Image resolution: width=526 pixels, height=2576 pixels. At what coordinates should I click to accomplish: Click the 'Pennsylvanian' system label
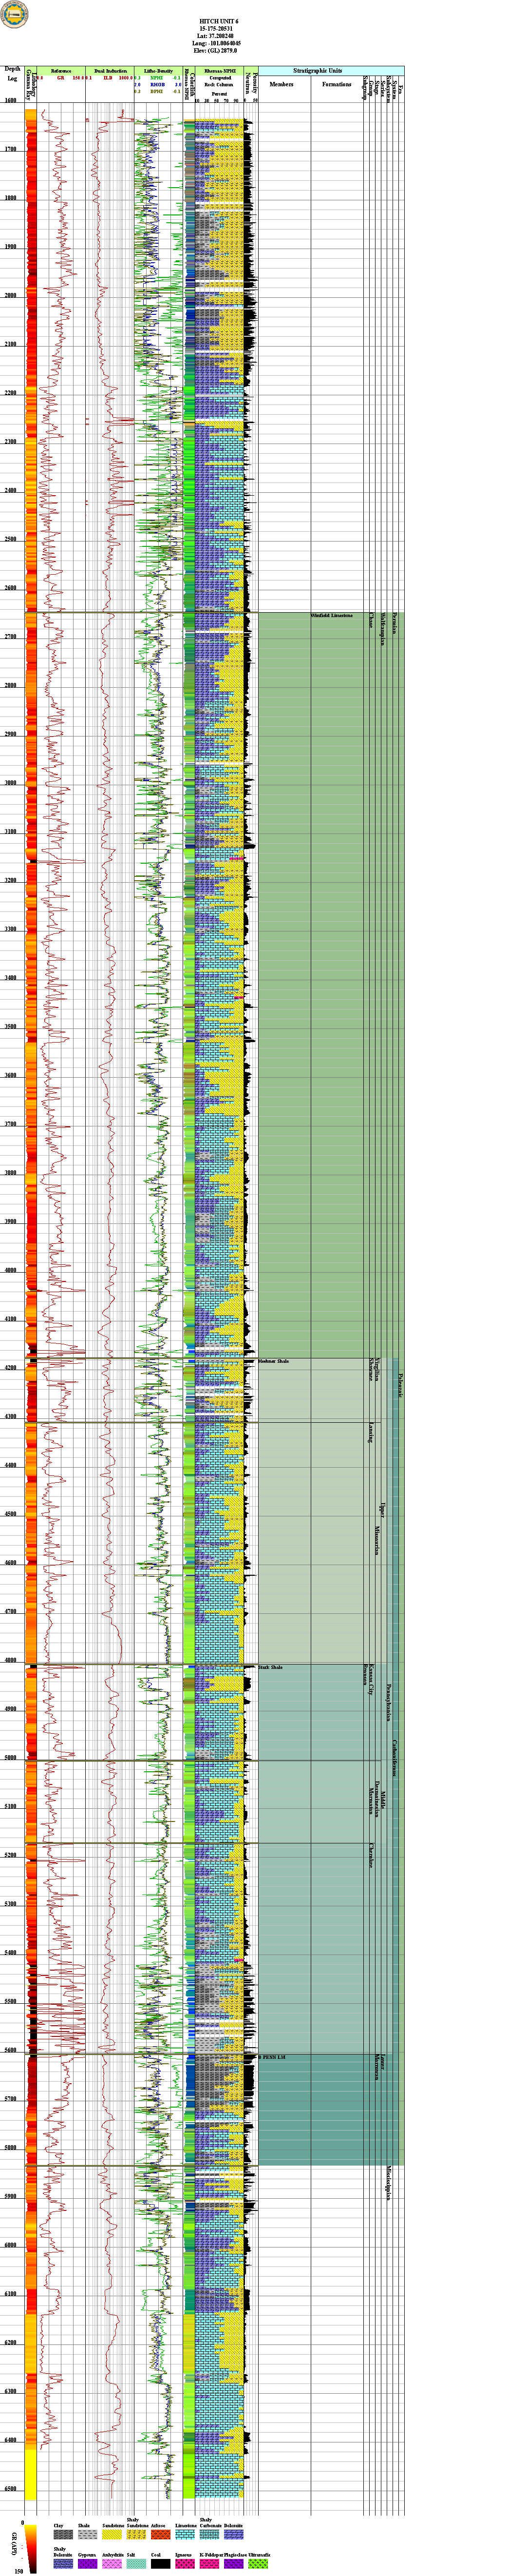388,1702
